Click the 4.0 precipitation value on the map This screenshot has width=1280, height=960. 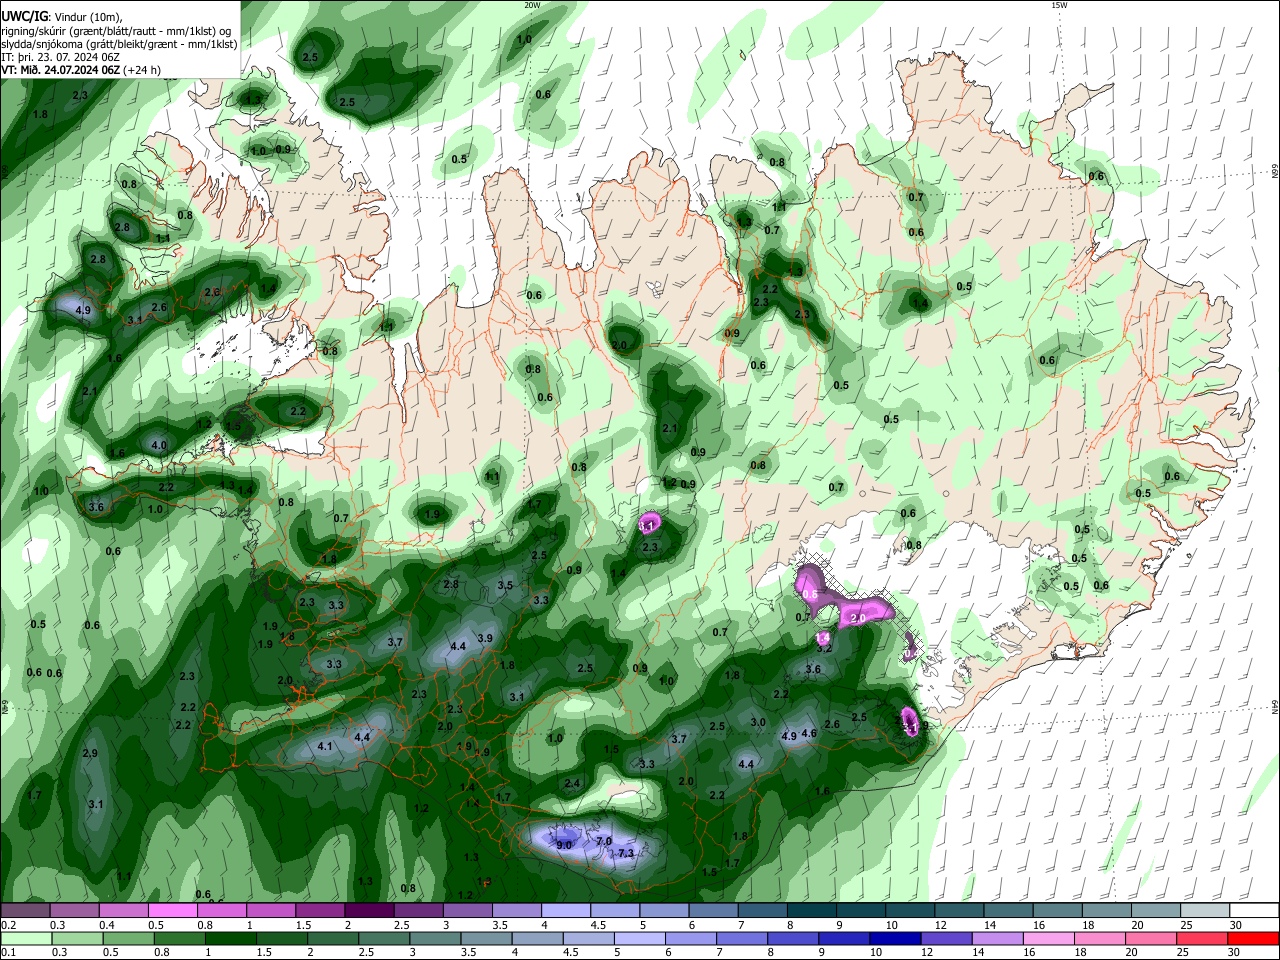[x=158, y=445]
